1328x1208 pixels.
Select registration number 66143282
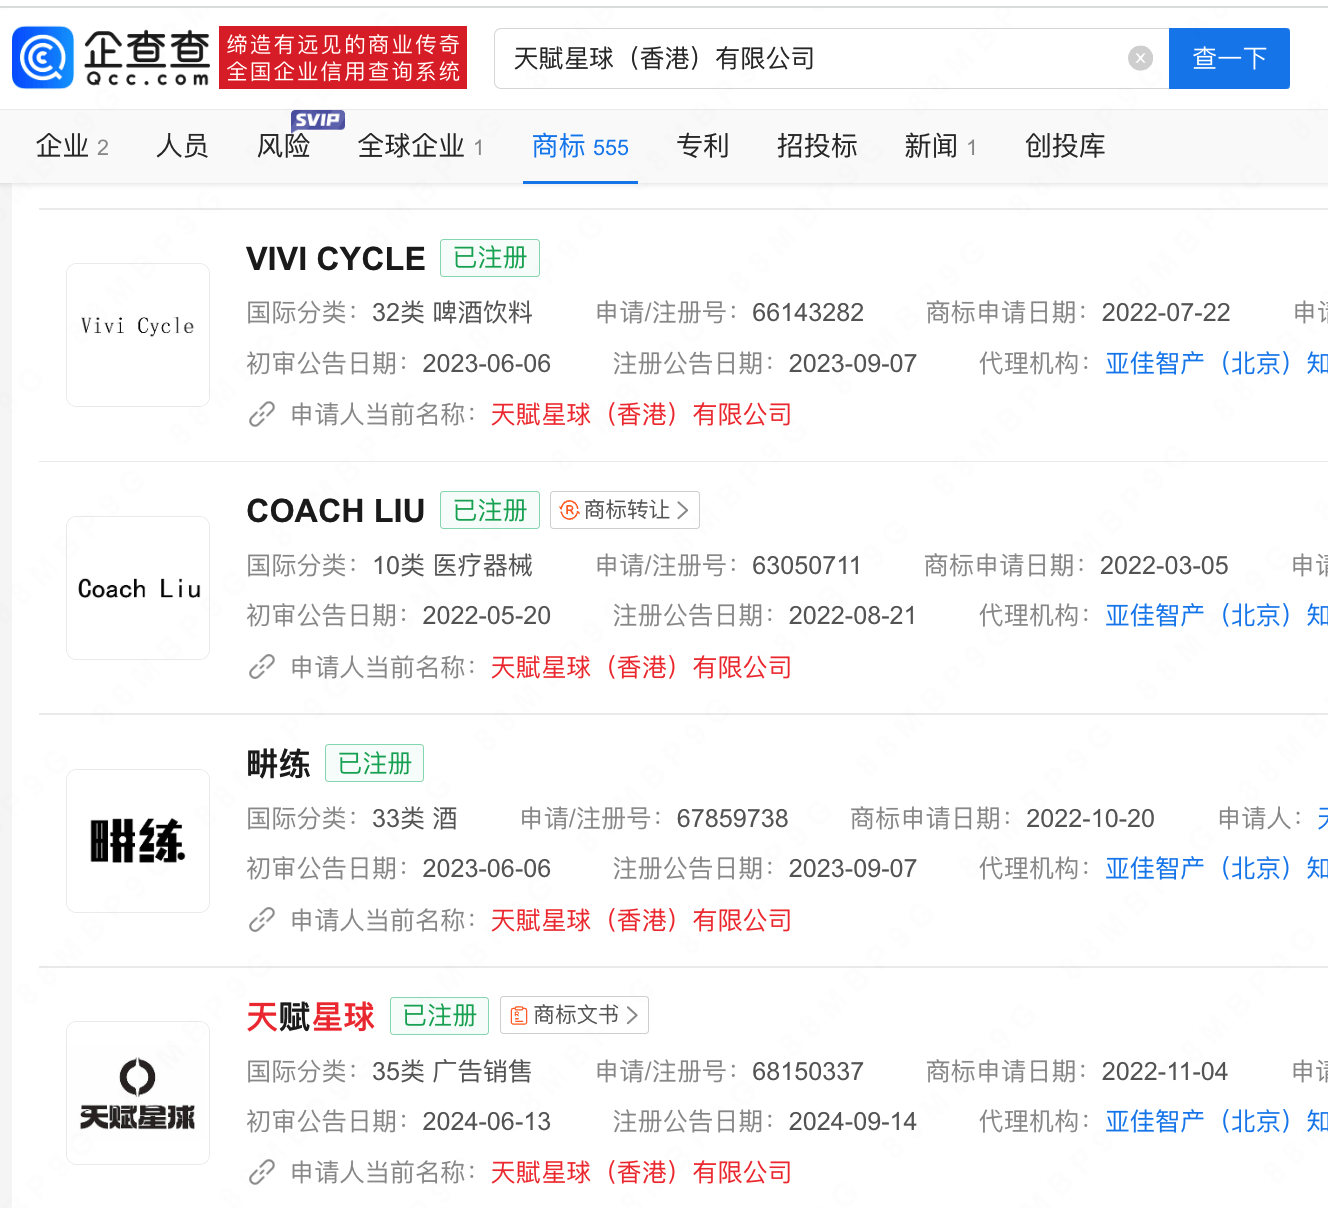808,312
